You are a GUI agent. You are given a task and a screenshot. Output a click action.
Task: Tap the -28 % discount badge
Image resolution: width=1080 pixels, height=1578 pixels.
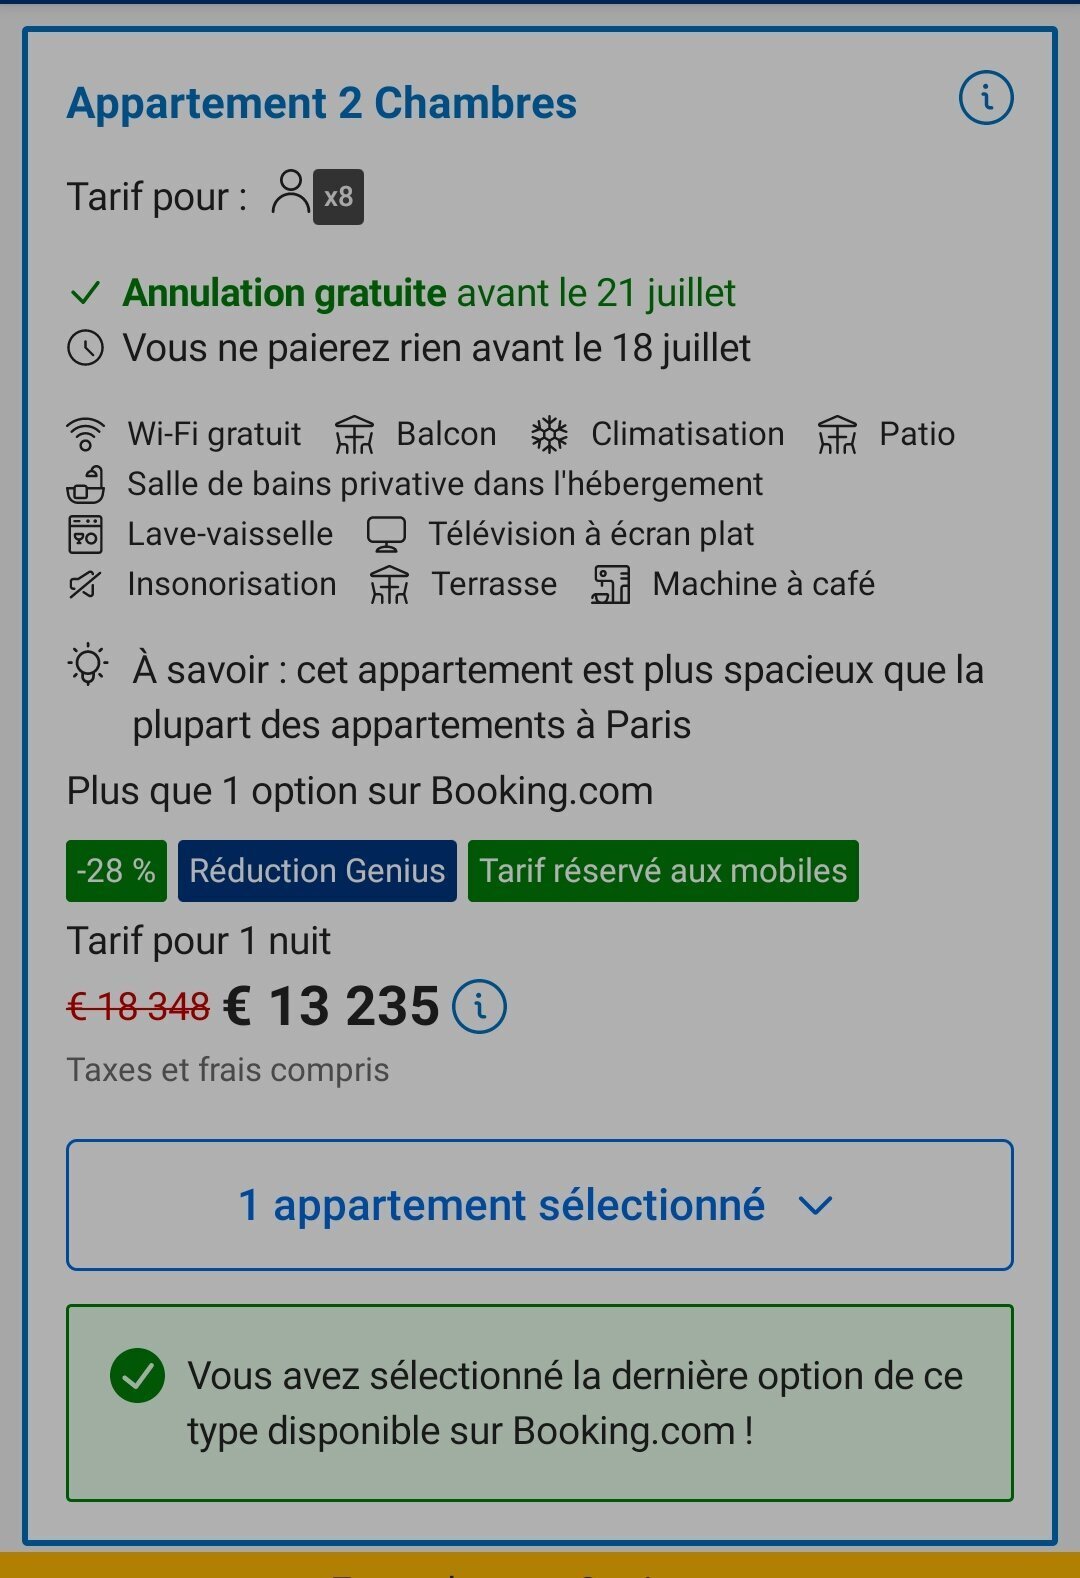point(116,871)
